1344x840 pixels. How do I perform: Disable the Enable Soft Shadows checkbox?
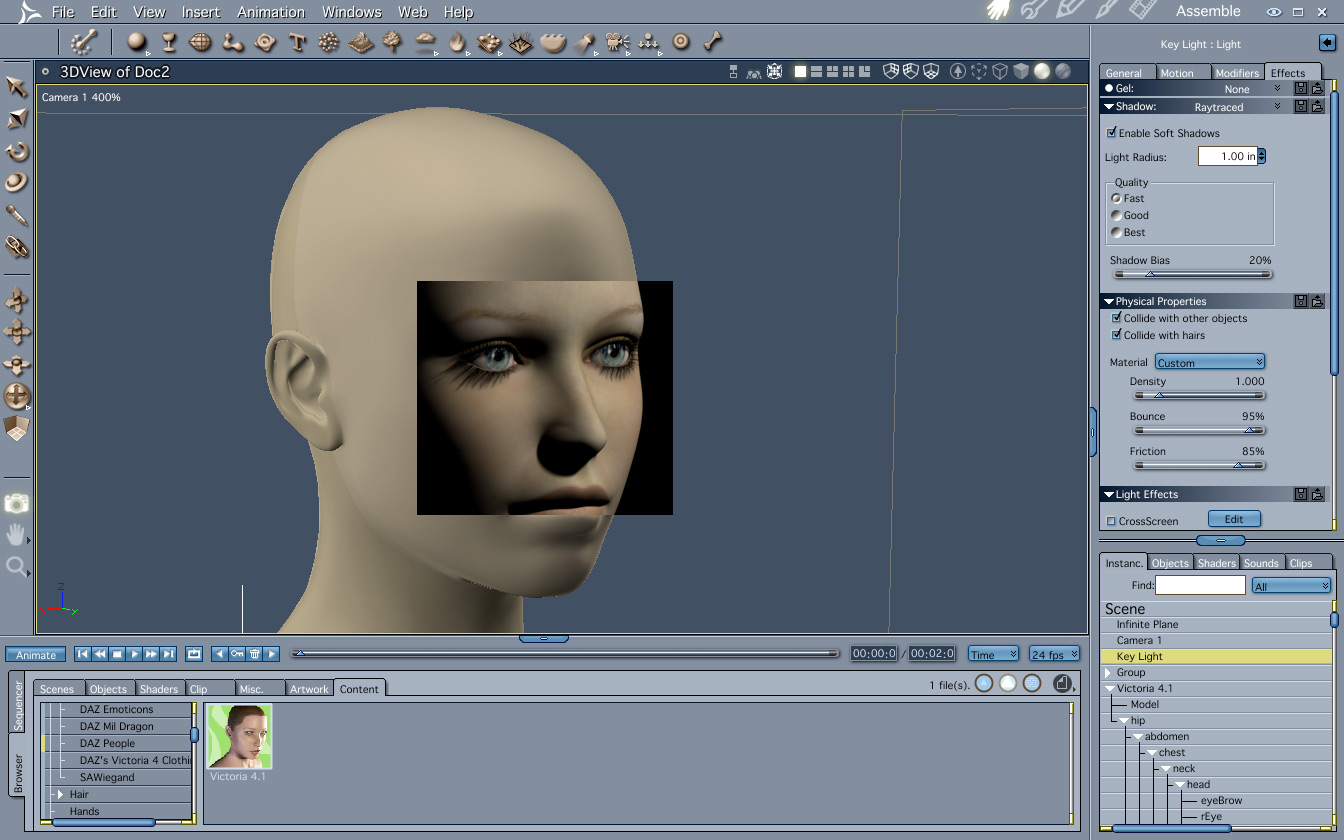(x=1111, y=133)
